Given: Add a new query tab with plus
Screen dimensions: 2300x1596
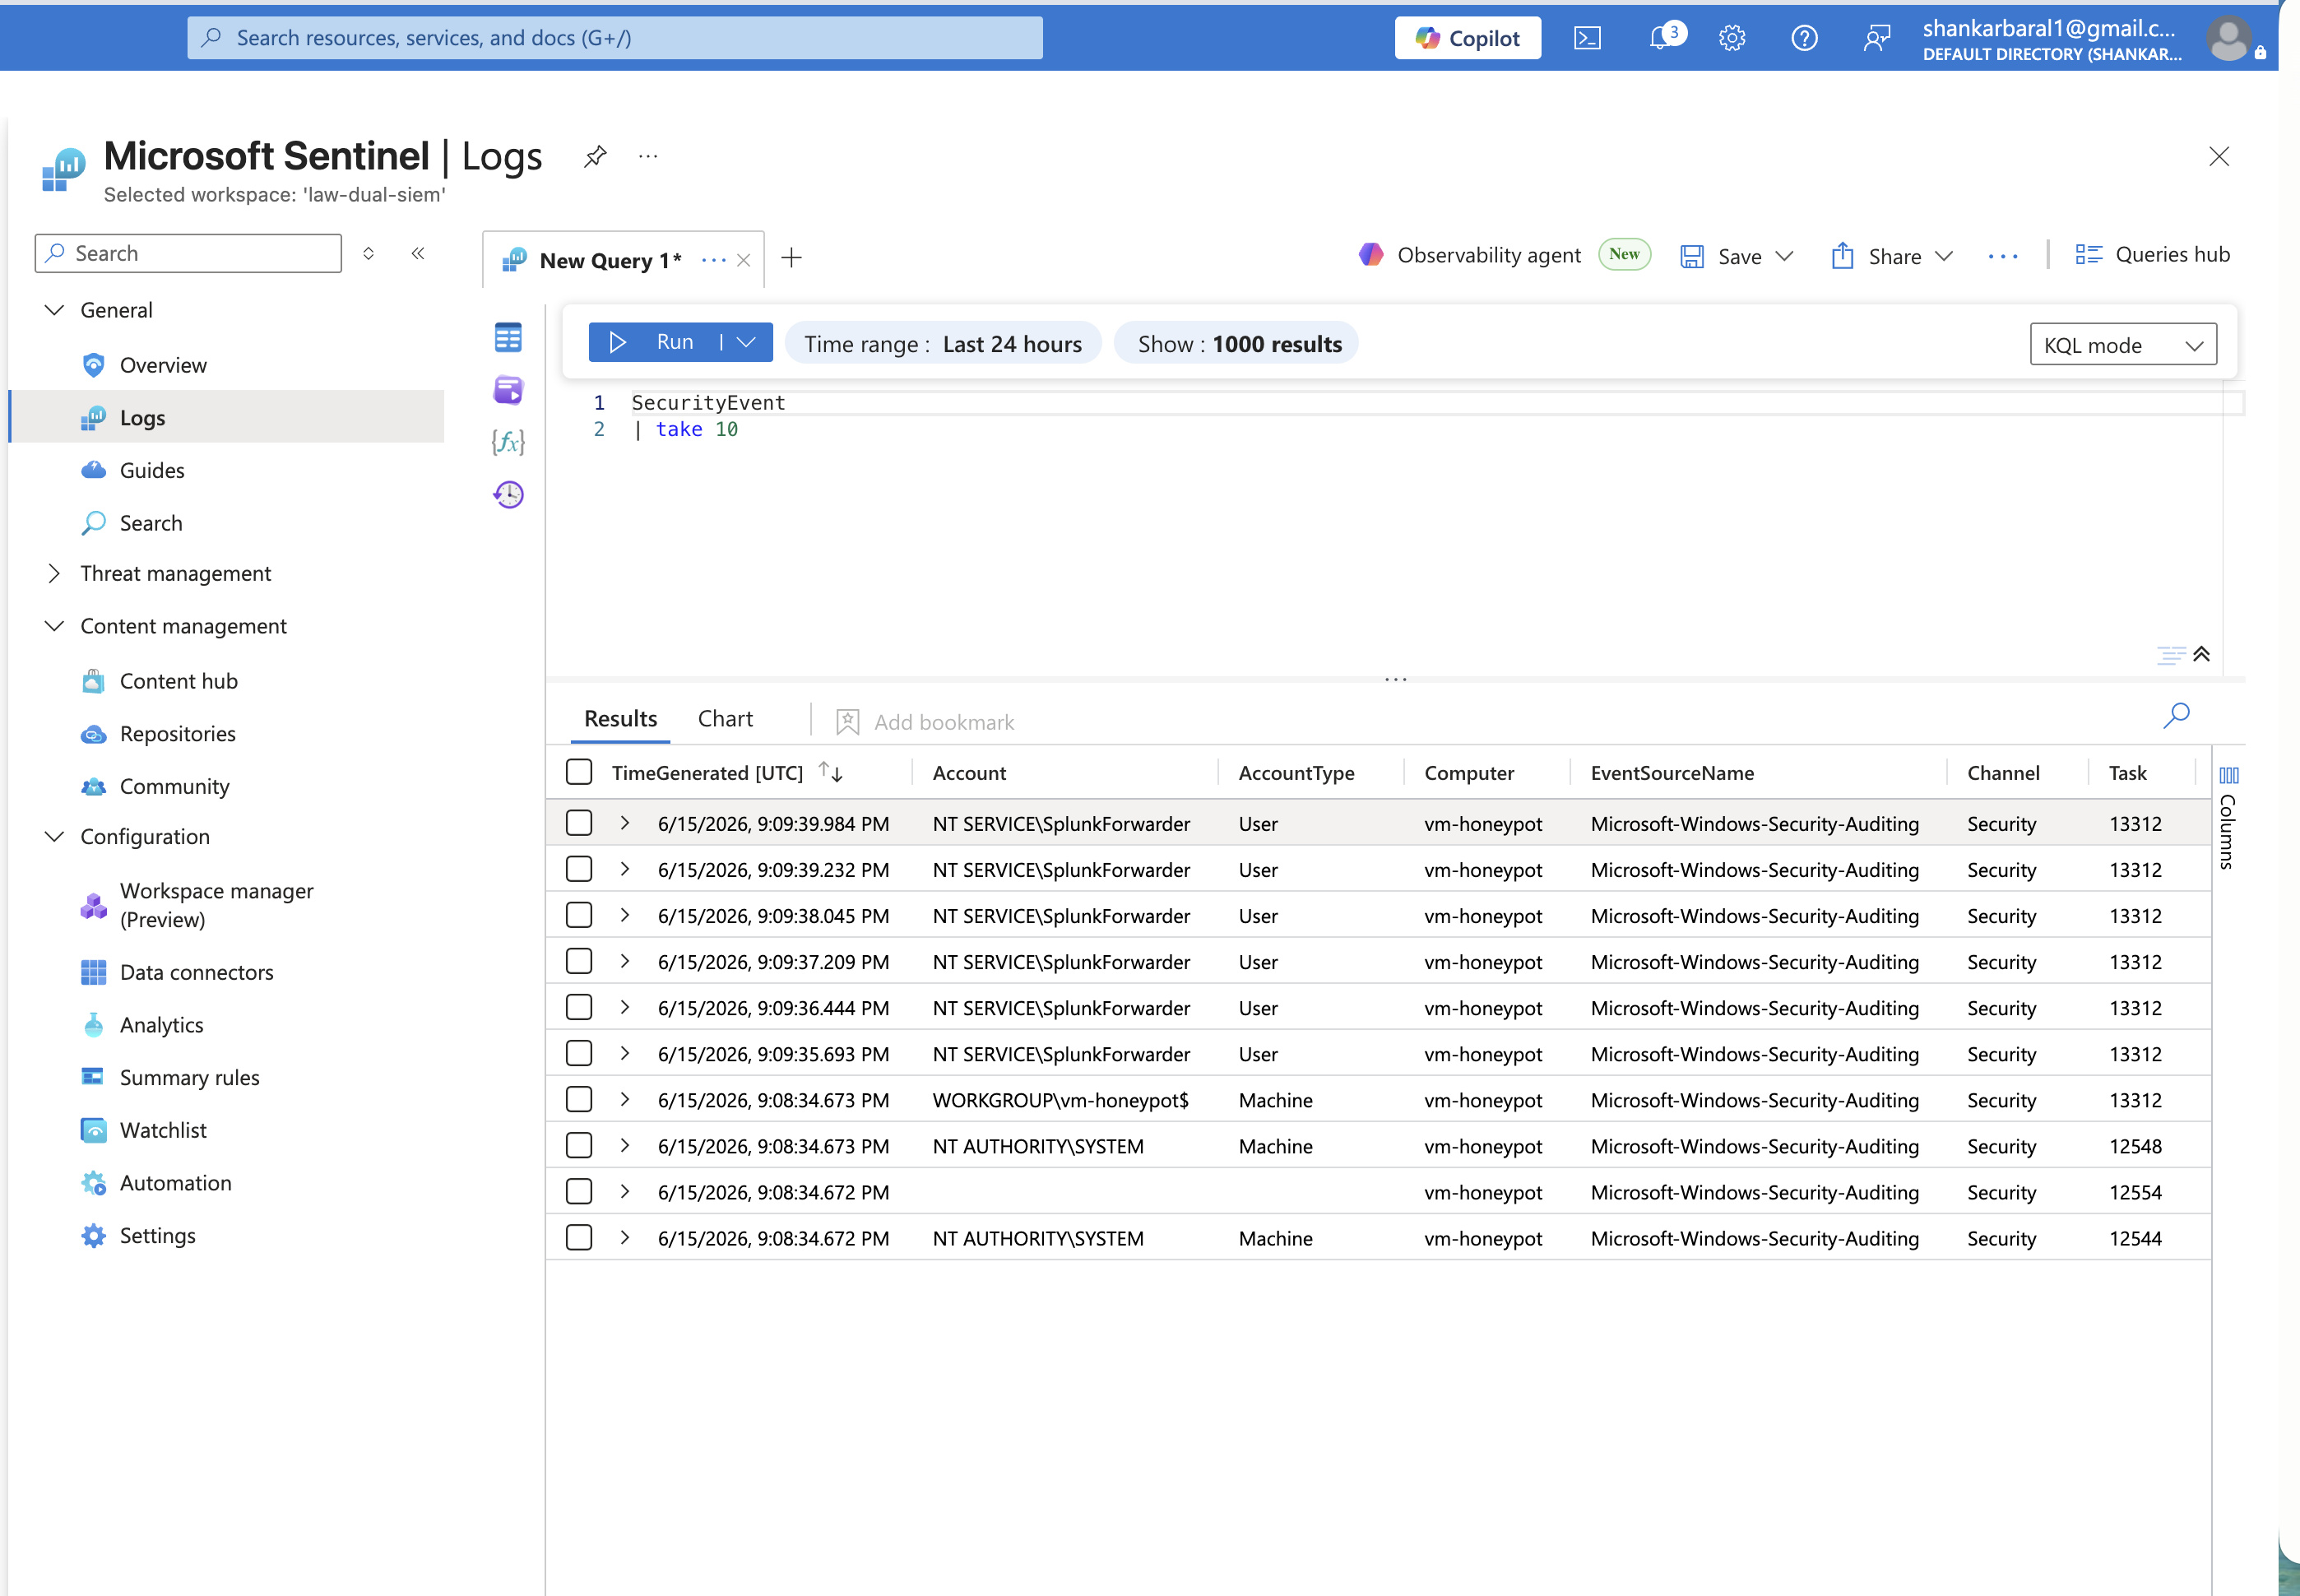Looking at the screenshot, I should 791,258.
